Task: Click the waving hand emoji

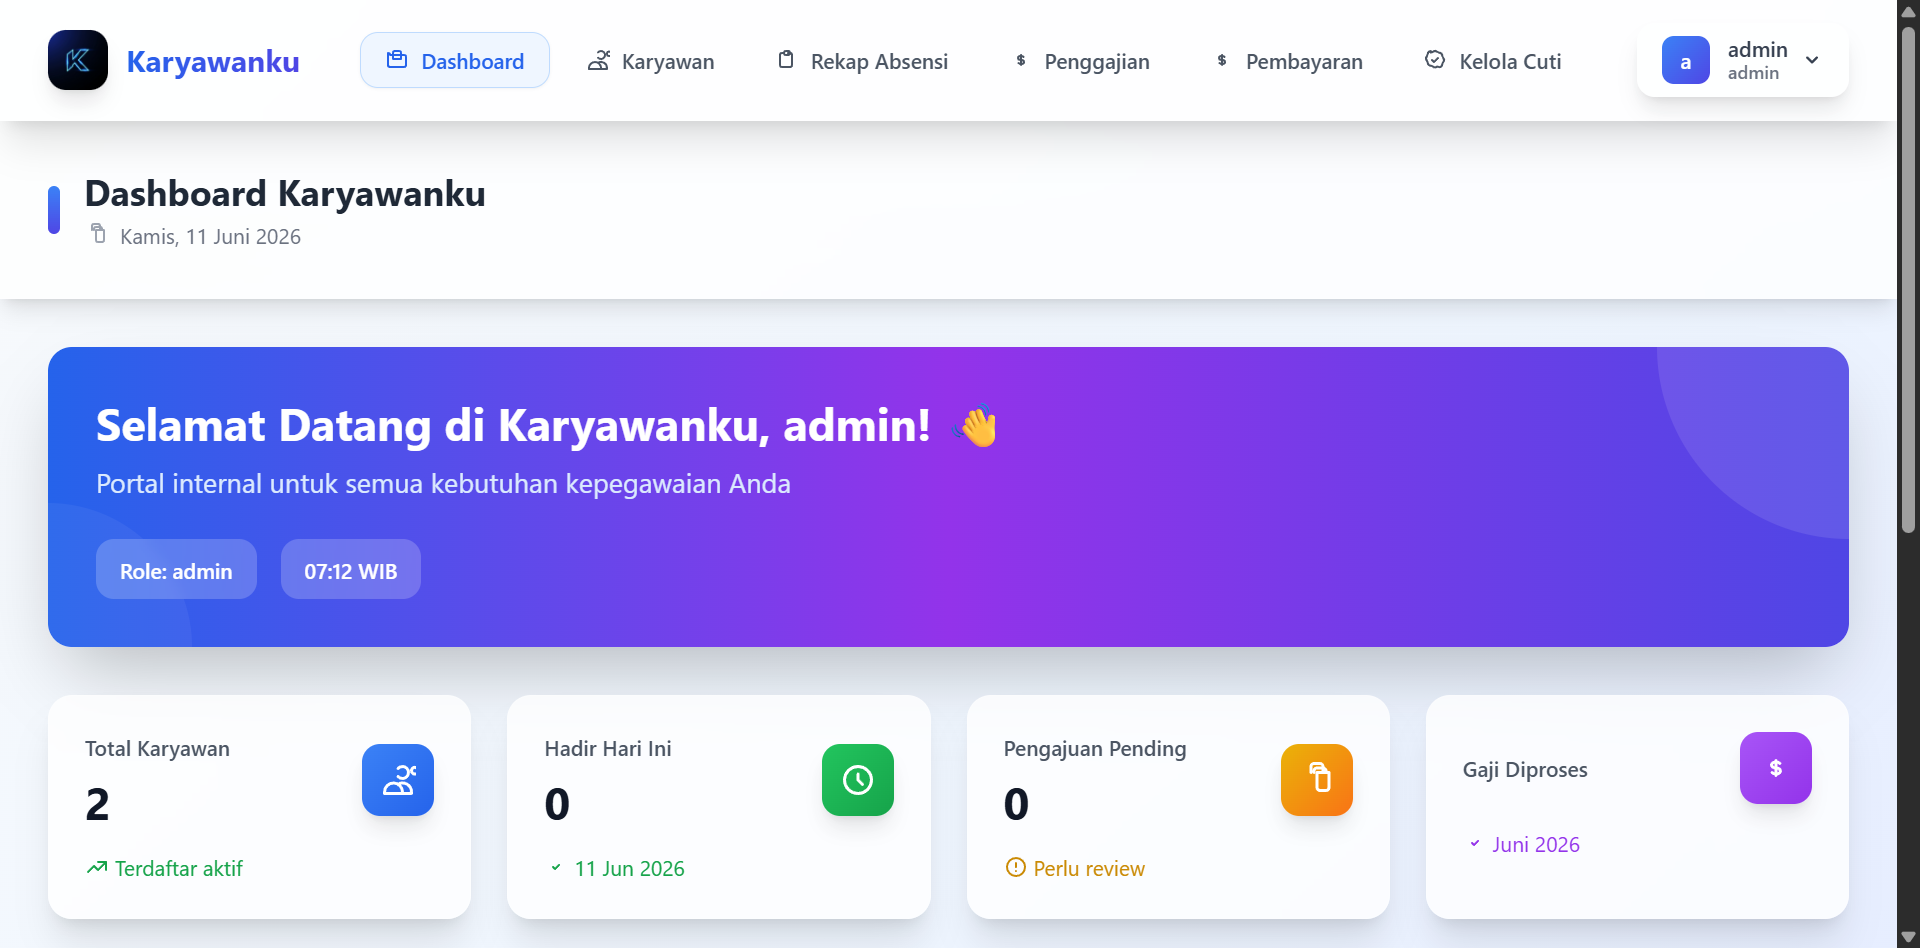Action: pyautogui.click(x=977, y=426)
